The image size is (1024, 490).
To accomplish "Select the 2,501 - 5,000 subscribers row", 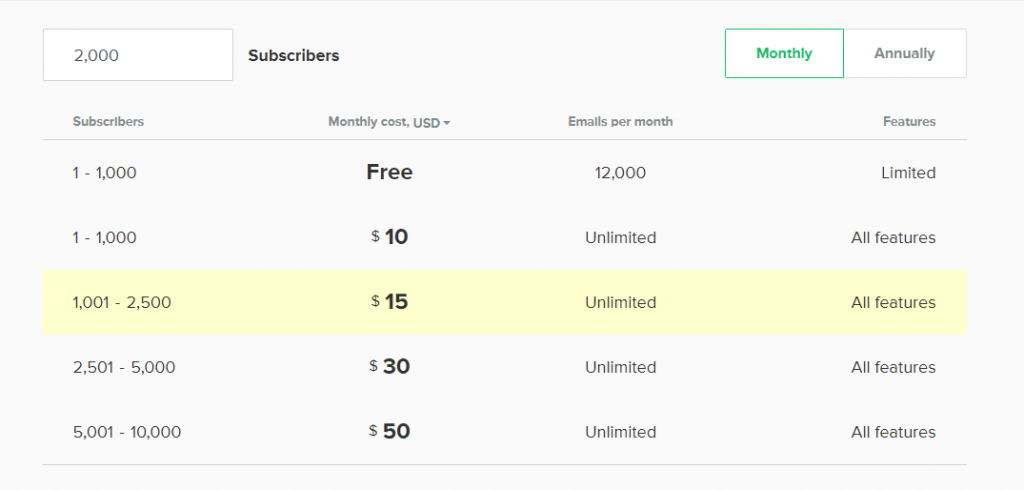I will 505,367.
